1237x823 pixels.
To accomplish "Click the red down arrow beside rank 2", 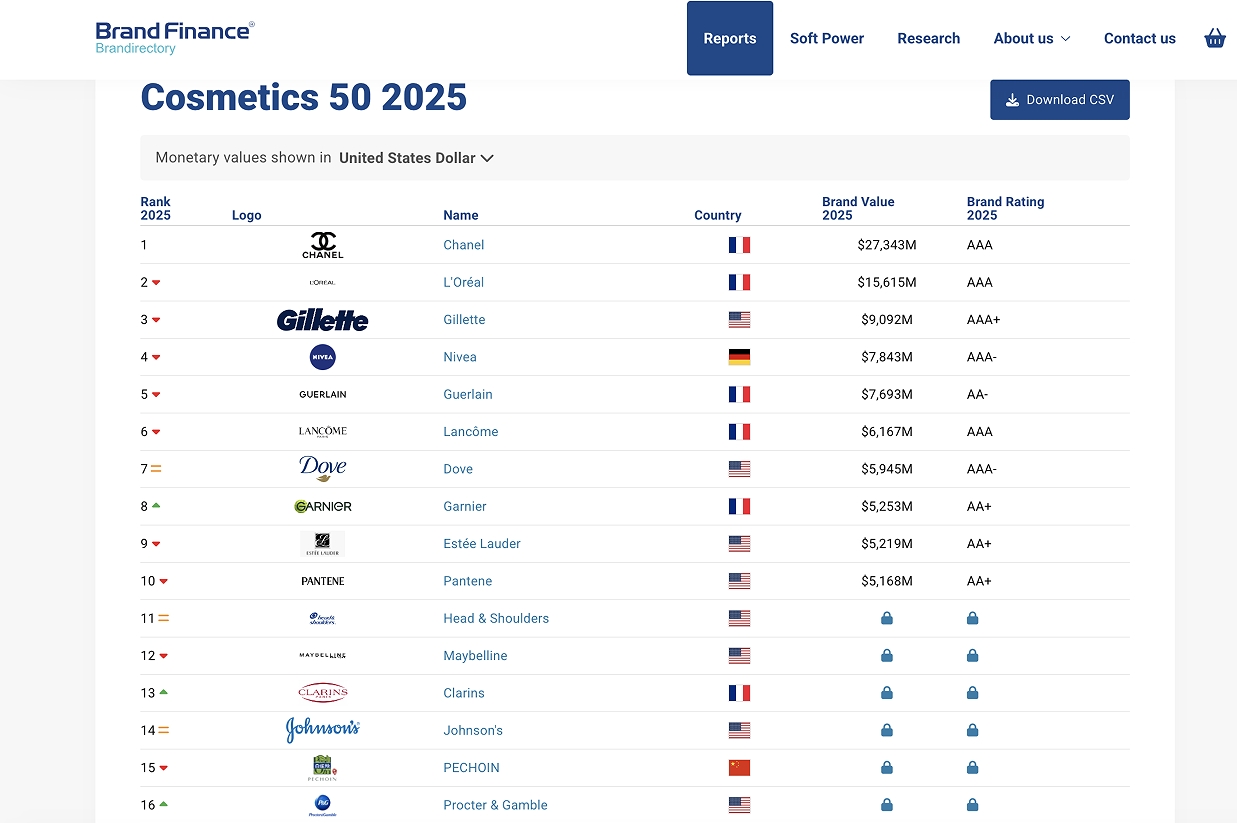I will [156, 283].
